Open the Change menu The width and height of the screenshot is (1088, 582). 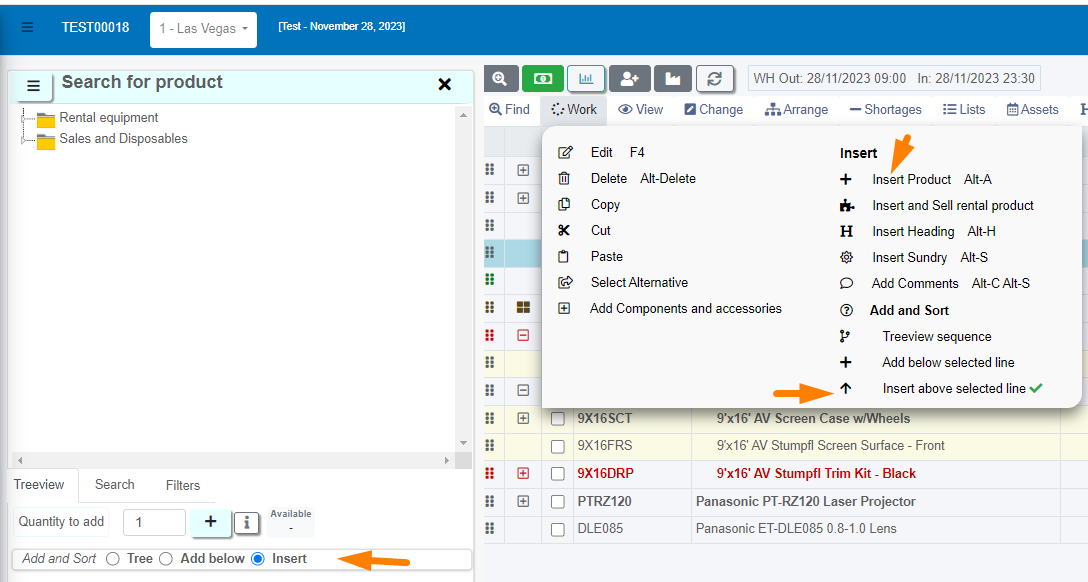(x=713, y=110)
